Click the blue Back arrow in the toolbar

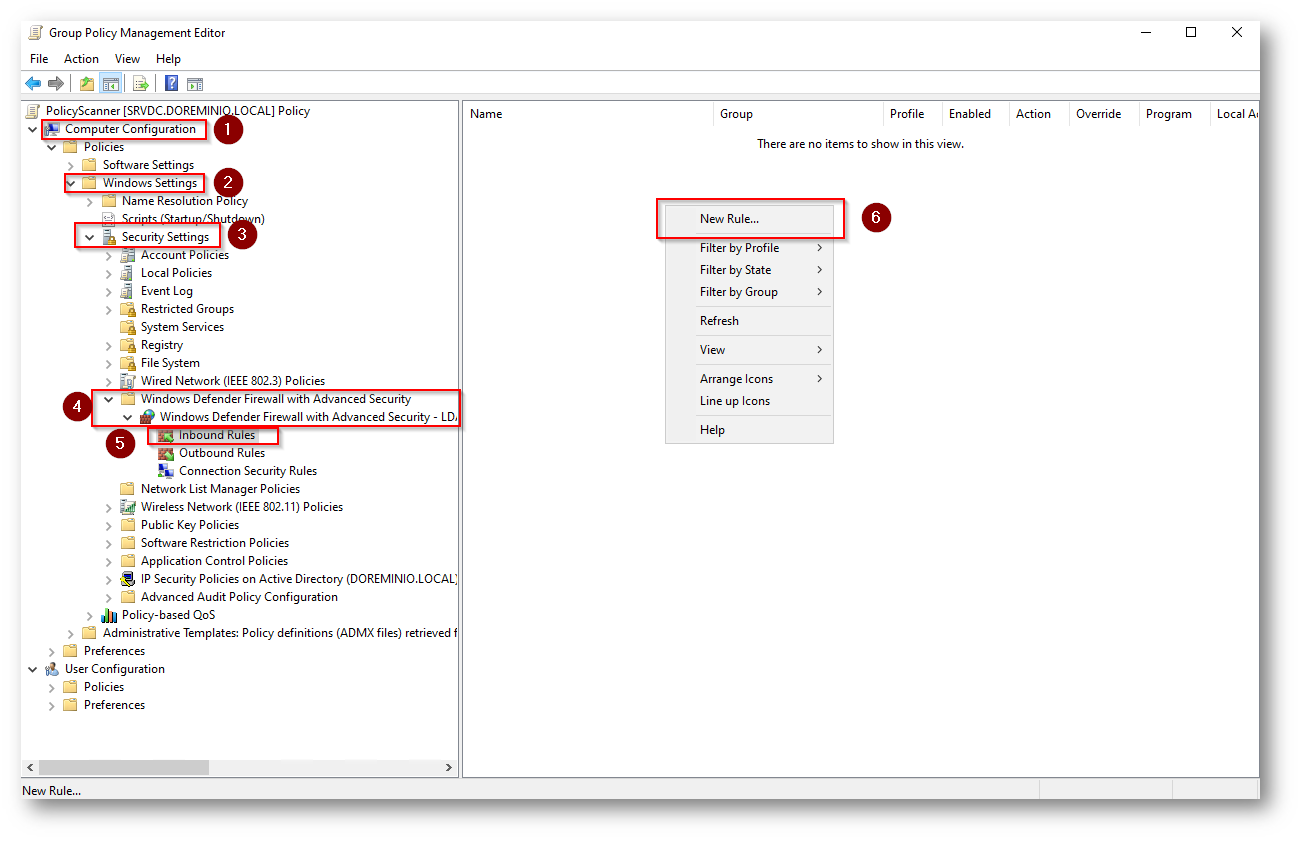(33, 84)
